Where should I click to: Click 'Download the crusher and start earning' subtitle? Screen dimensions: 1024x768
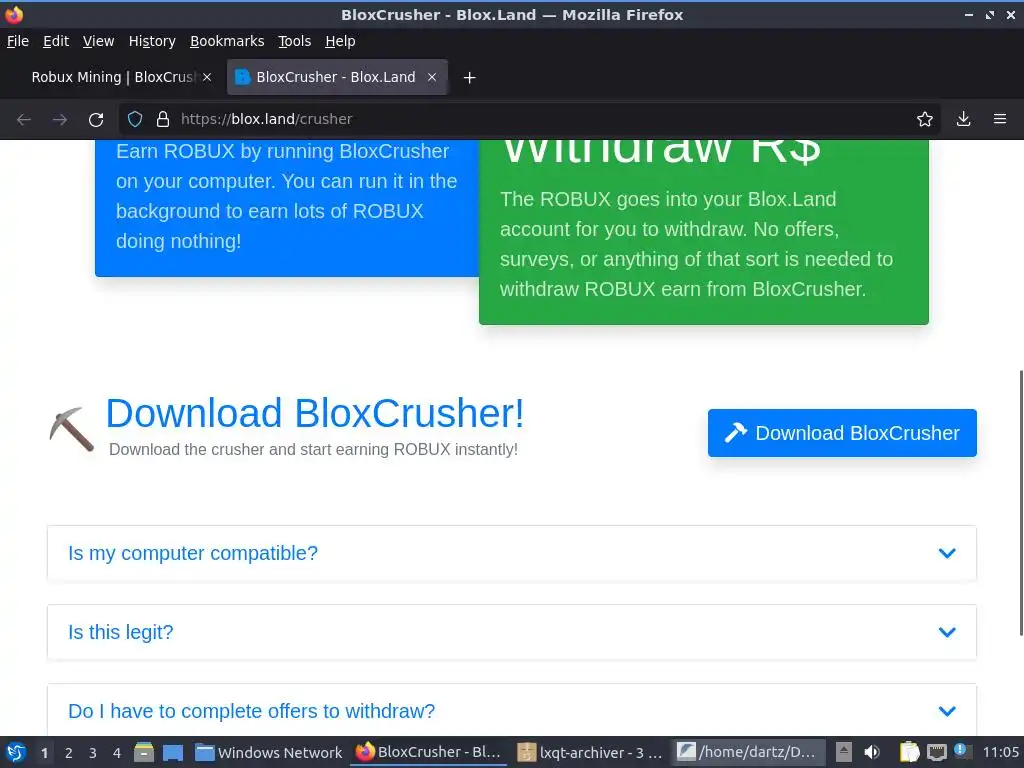[x=313, y=449]
